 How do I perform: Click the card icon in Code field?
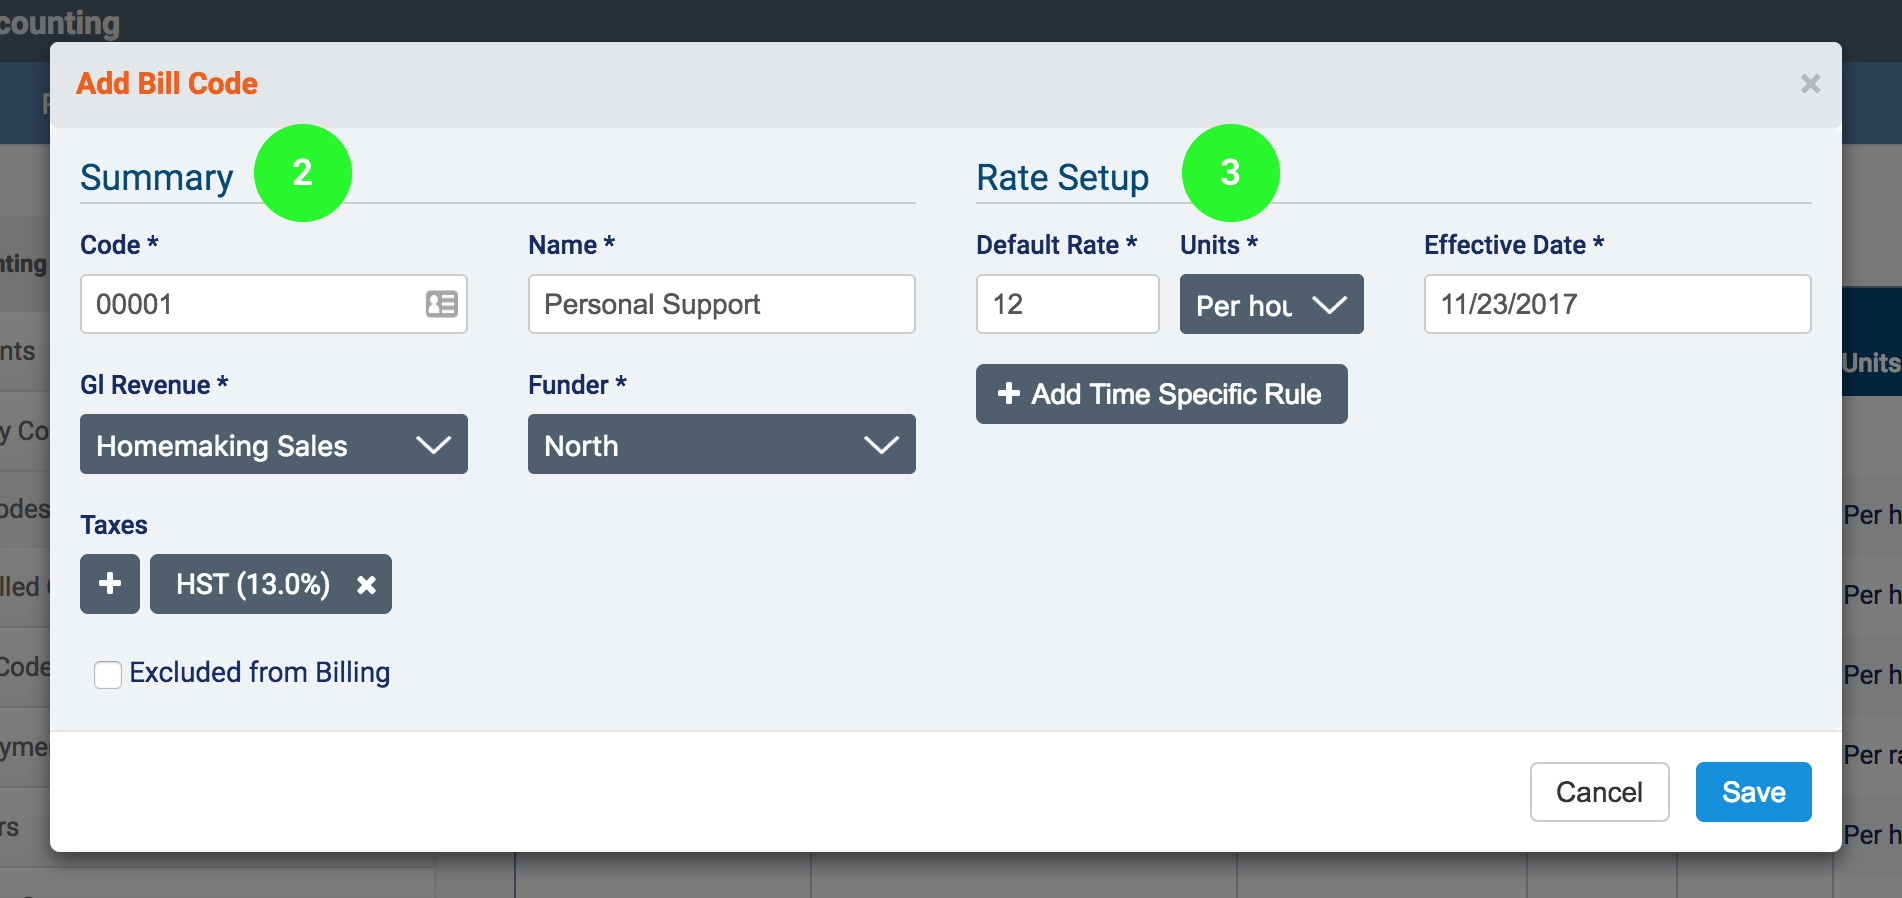pyautogui.click(x=441, y=304)
